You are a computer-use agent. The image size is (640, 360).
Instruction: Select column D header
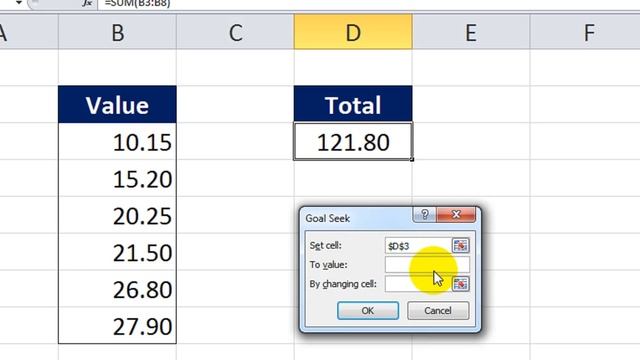tap(353, 32)
